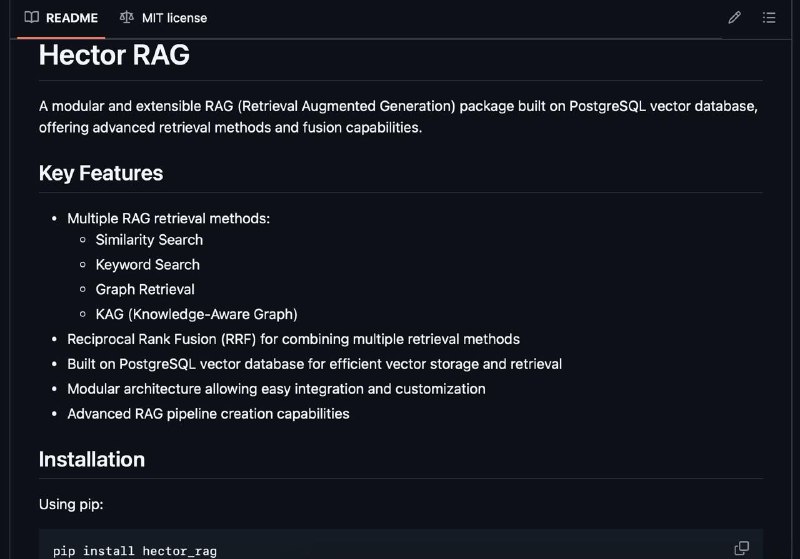Switch to the README tab label
The width and height of the screenshot is (800, 559).
[x=72, y=18]
